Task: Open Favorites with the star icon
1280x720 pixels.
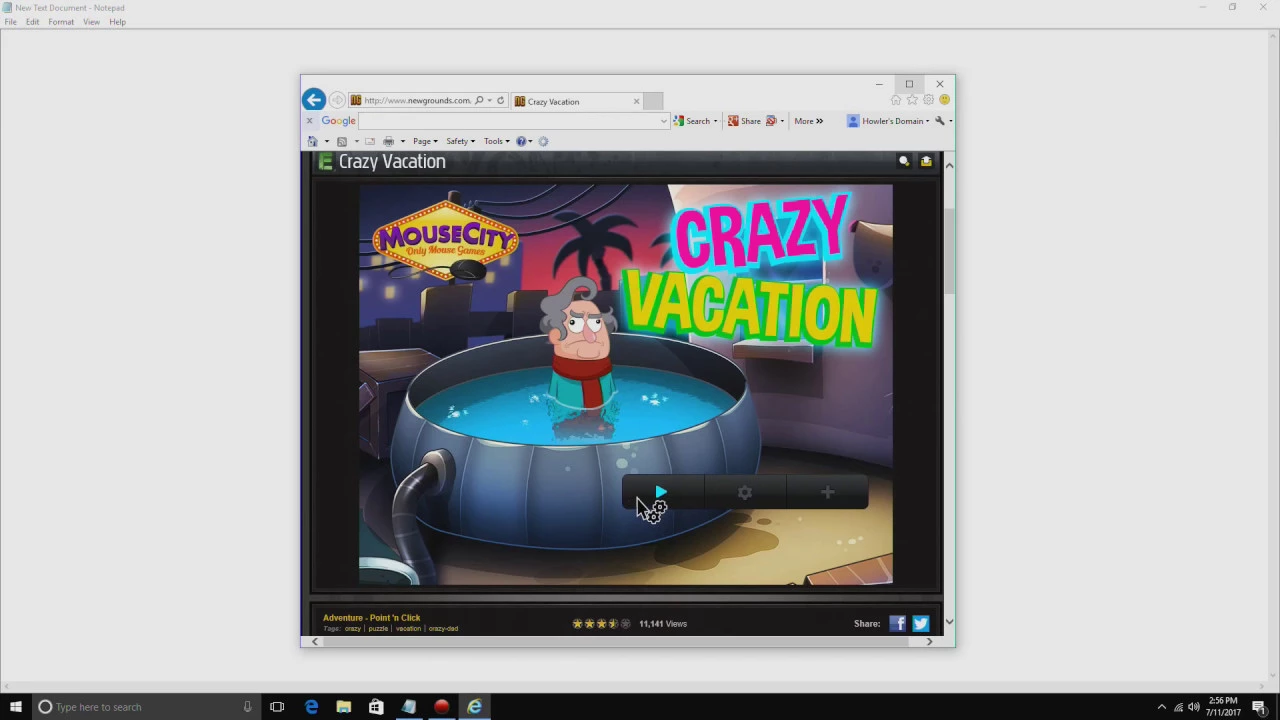Action: (912, 100)
